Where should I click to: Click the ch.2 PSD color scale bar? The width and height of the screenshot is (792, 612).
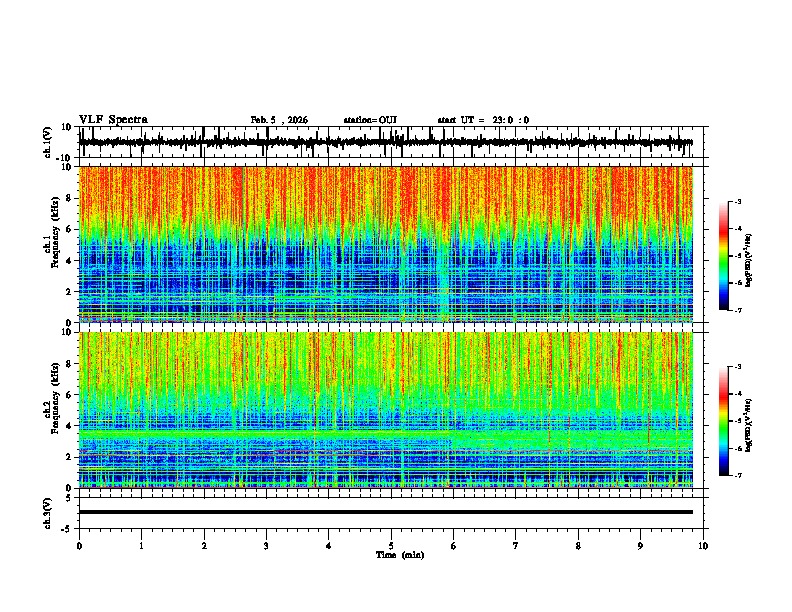723,421
